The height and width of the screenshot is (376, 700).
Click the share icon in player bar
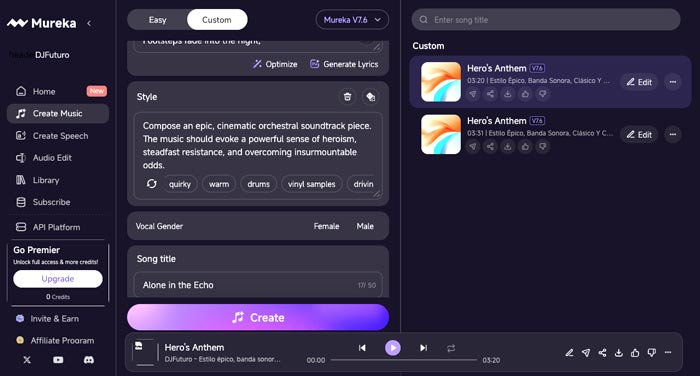pyautogui.click(x=602, y=353)
